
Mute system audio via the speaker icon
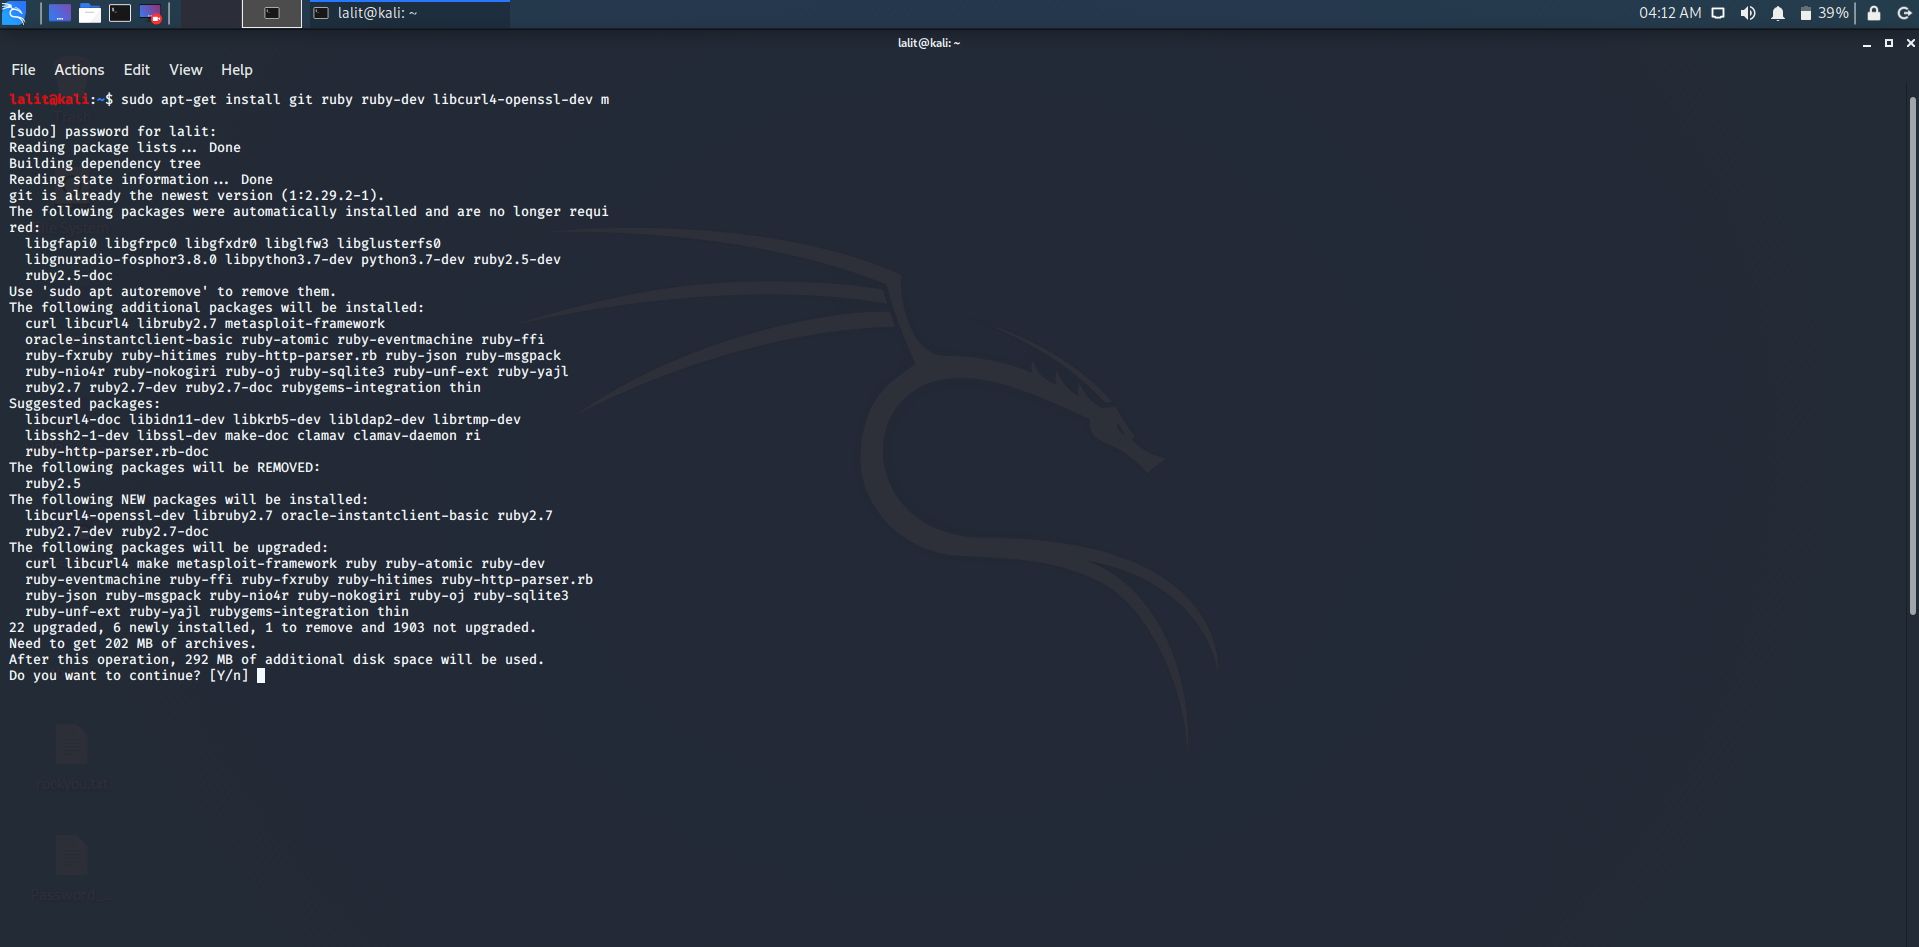pos(1748,13)
